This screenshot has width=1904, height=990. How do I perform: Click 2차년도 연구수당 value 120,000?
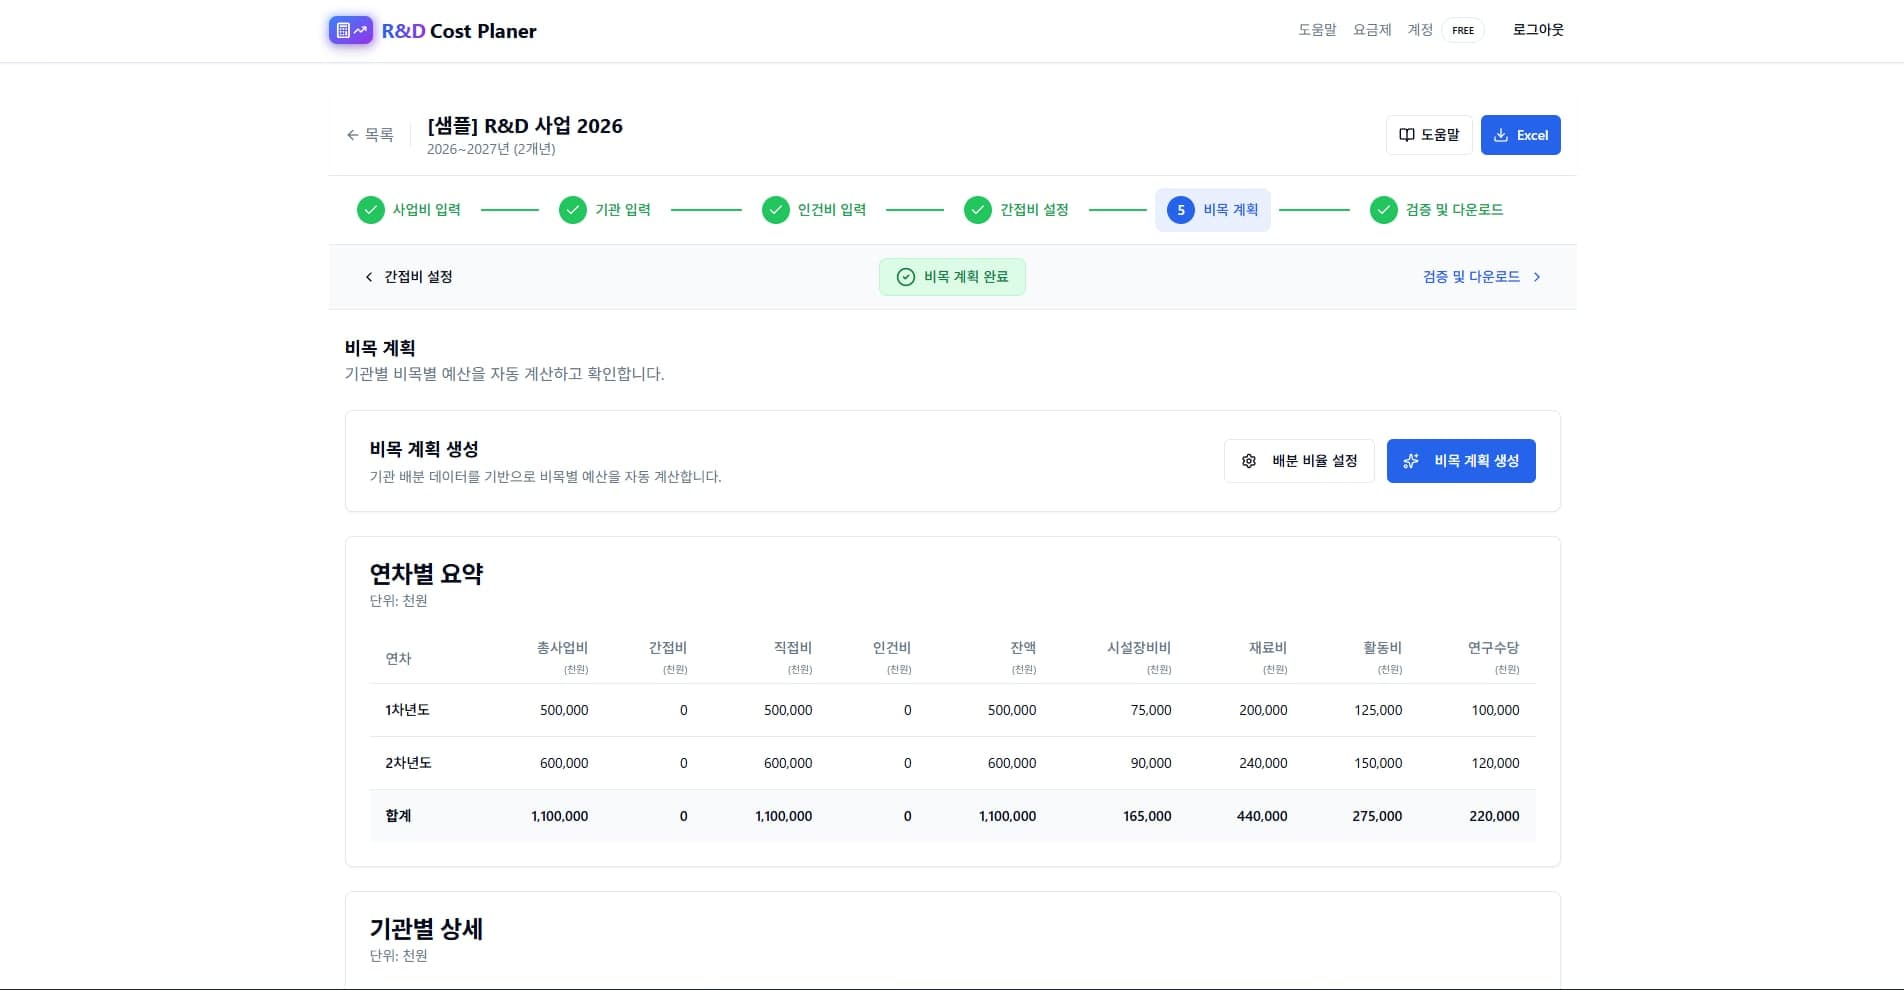pos(1495,763)
